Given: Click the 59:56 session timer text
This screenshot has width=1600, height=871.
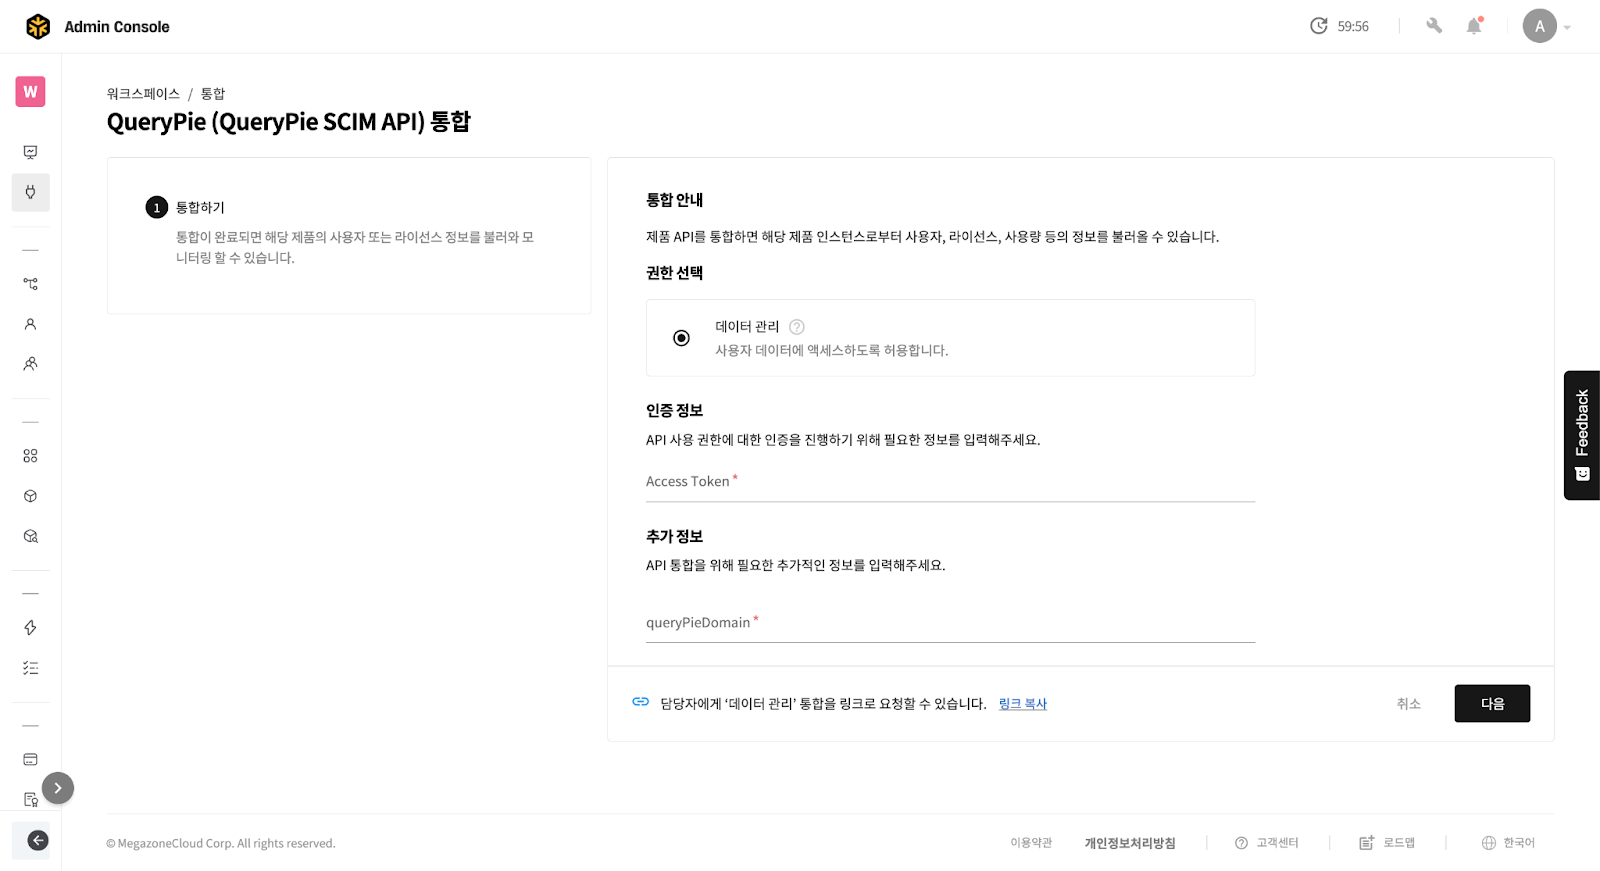Looking at the screenshot, I should tap(1353, 26).
